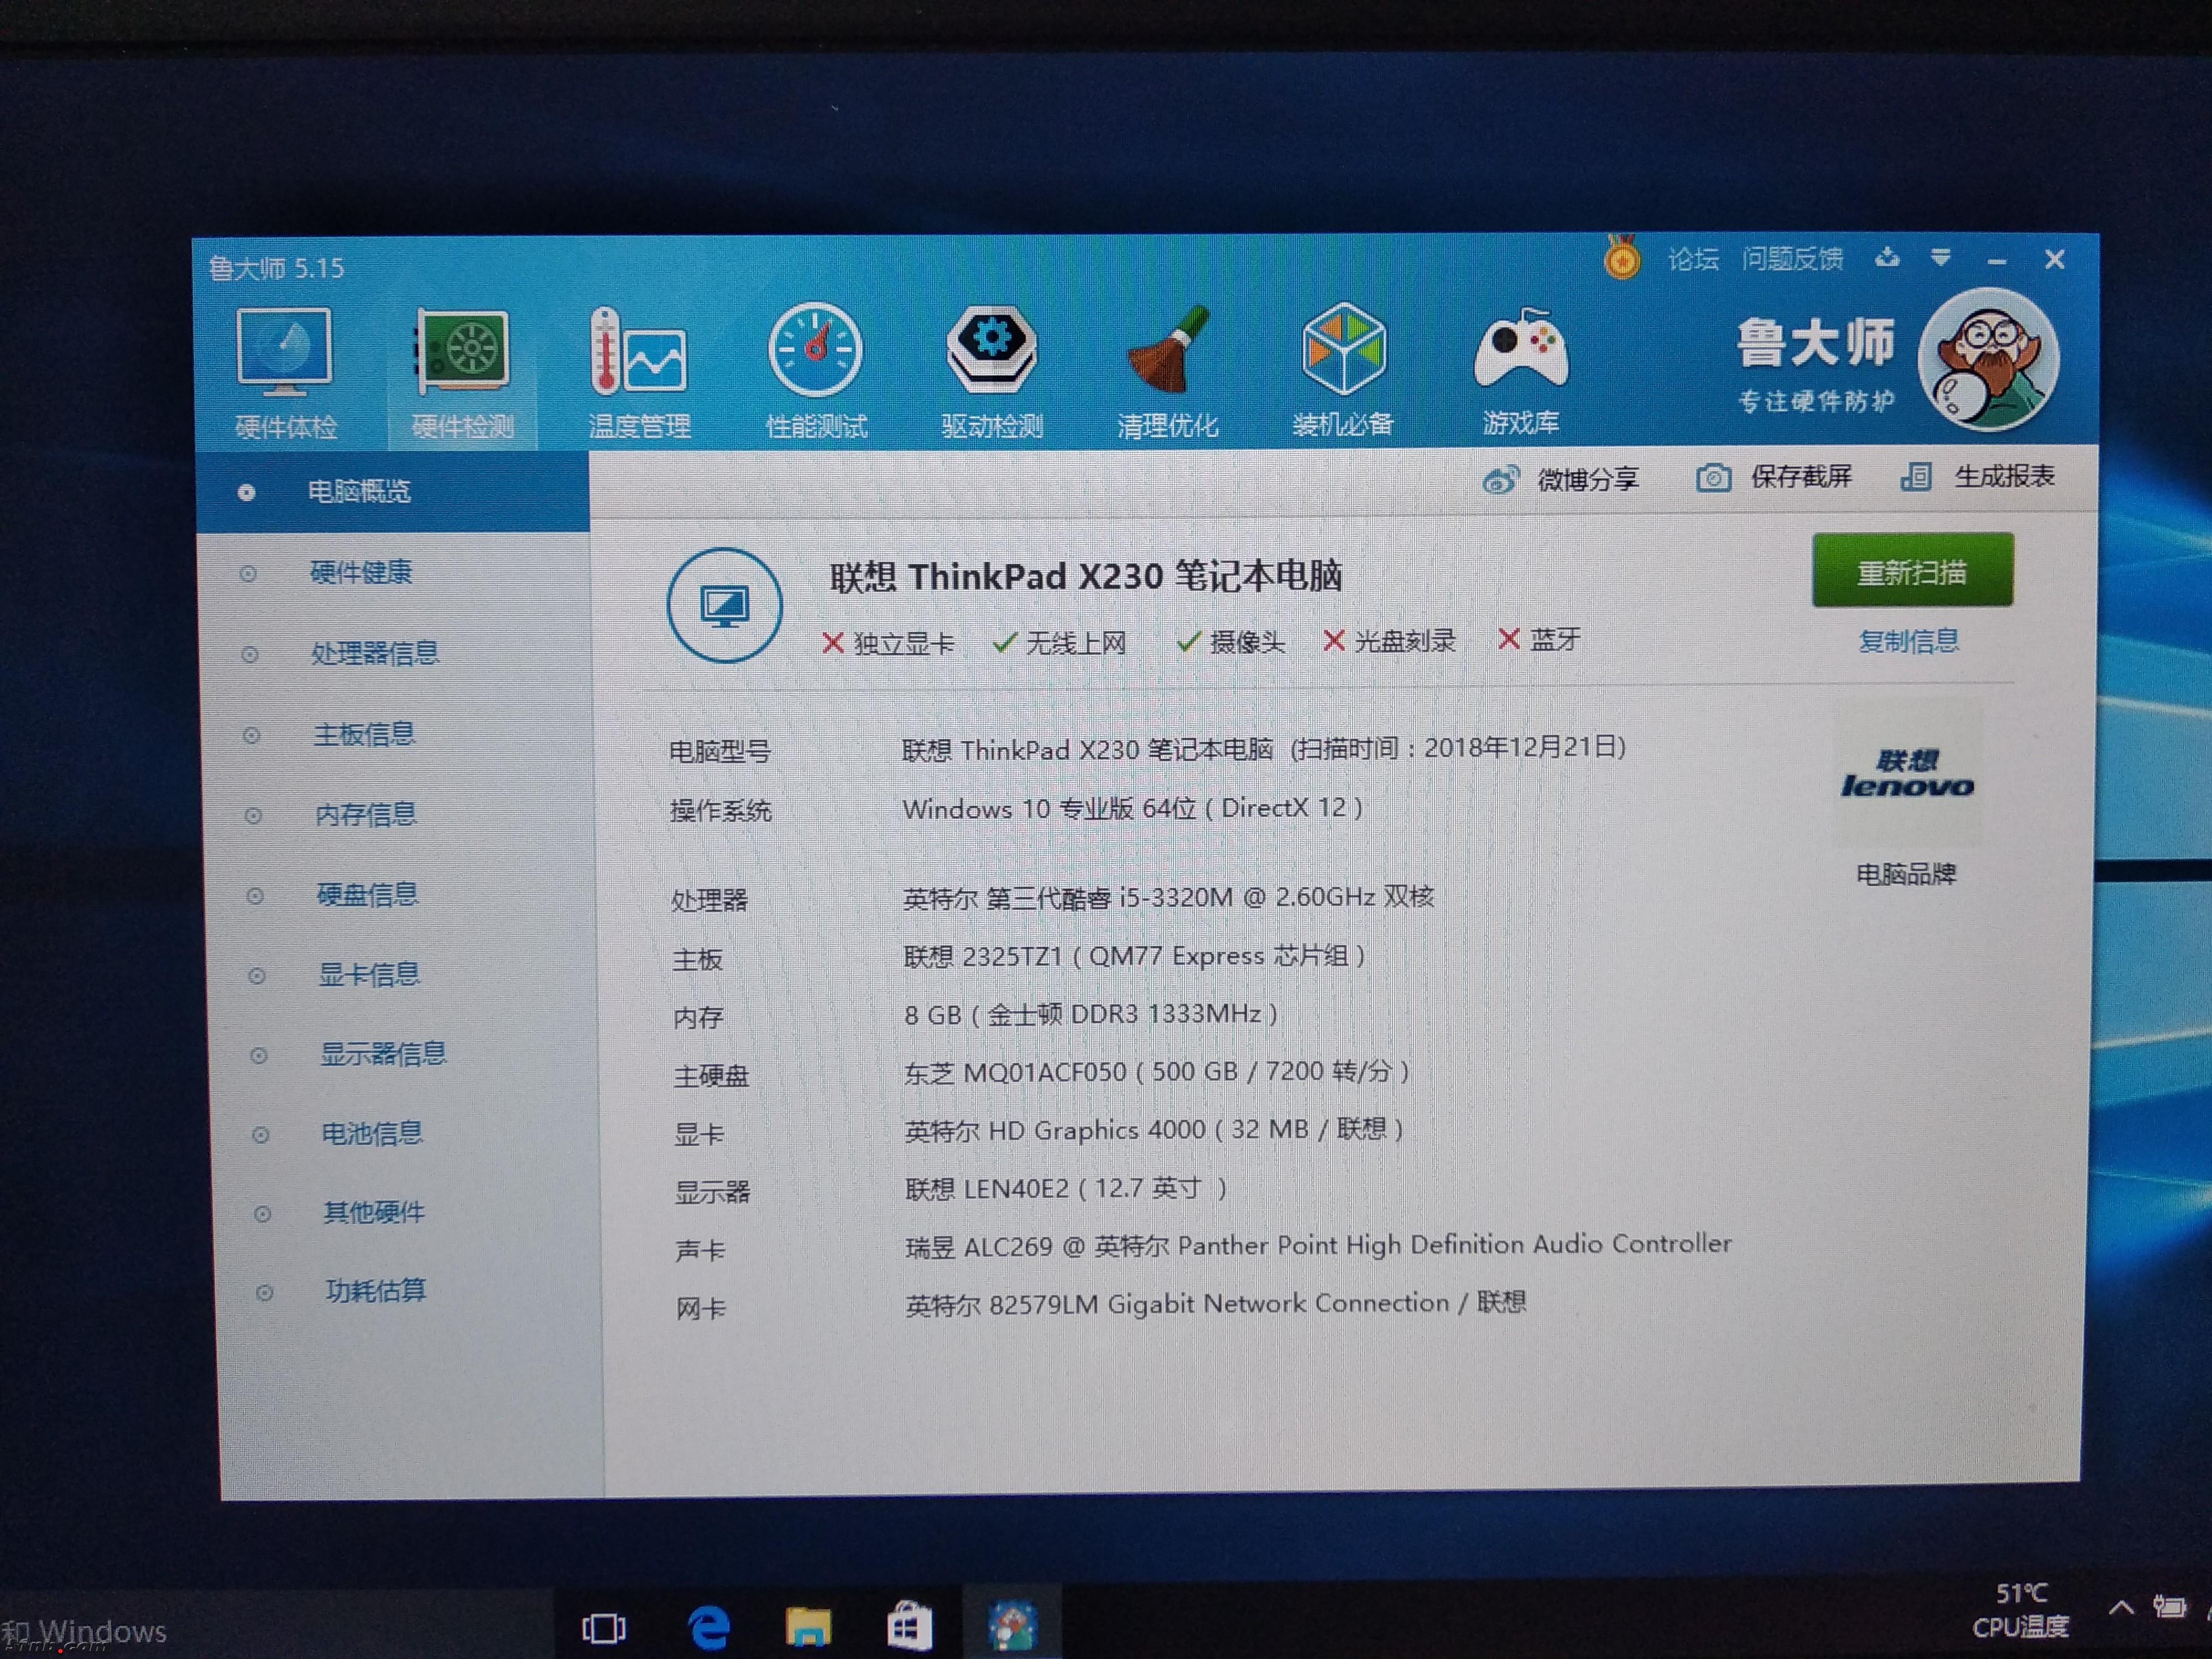
Task: Click the 保存截屏 screenshot camera icon
Action: click(1714, 478)
